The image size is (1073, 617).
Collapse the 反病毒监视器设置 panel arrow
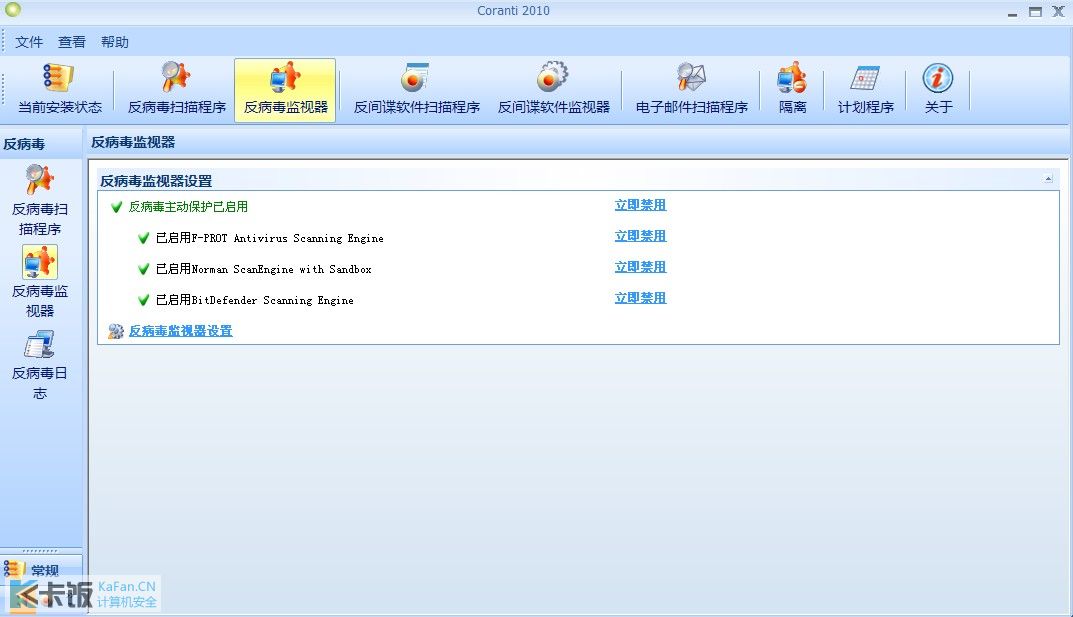[1048, 179]
